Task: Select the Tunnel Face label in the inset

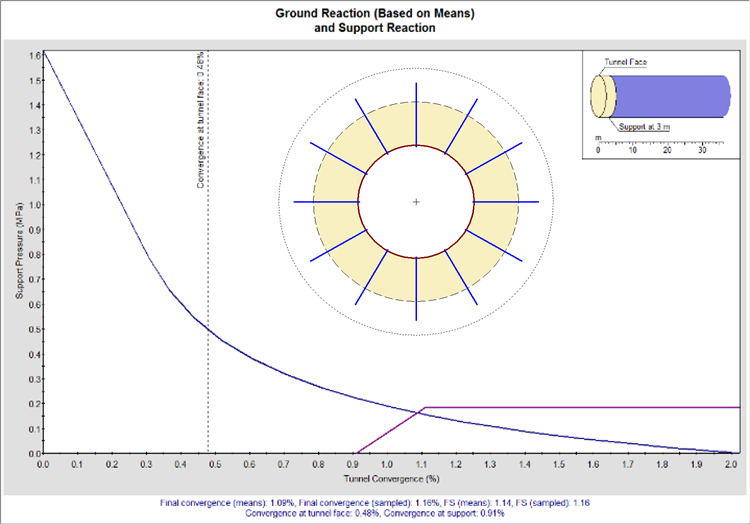Action: click(626, 62)
